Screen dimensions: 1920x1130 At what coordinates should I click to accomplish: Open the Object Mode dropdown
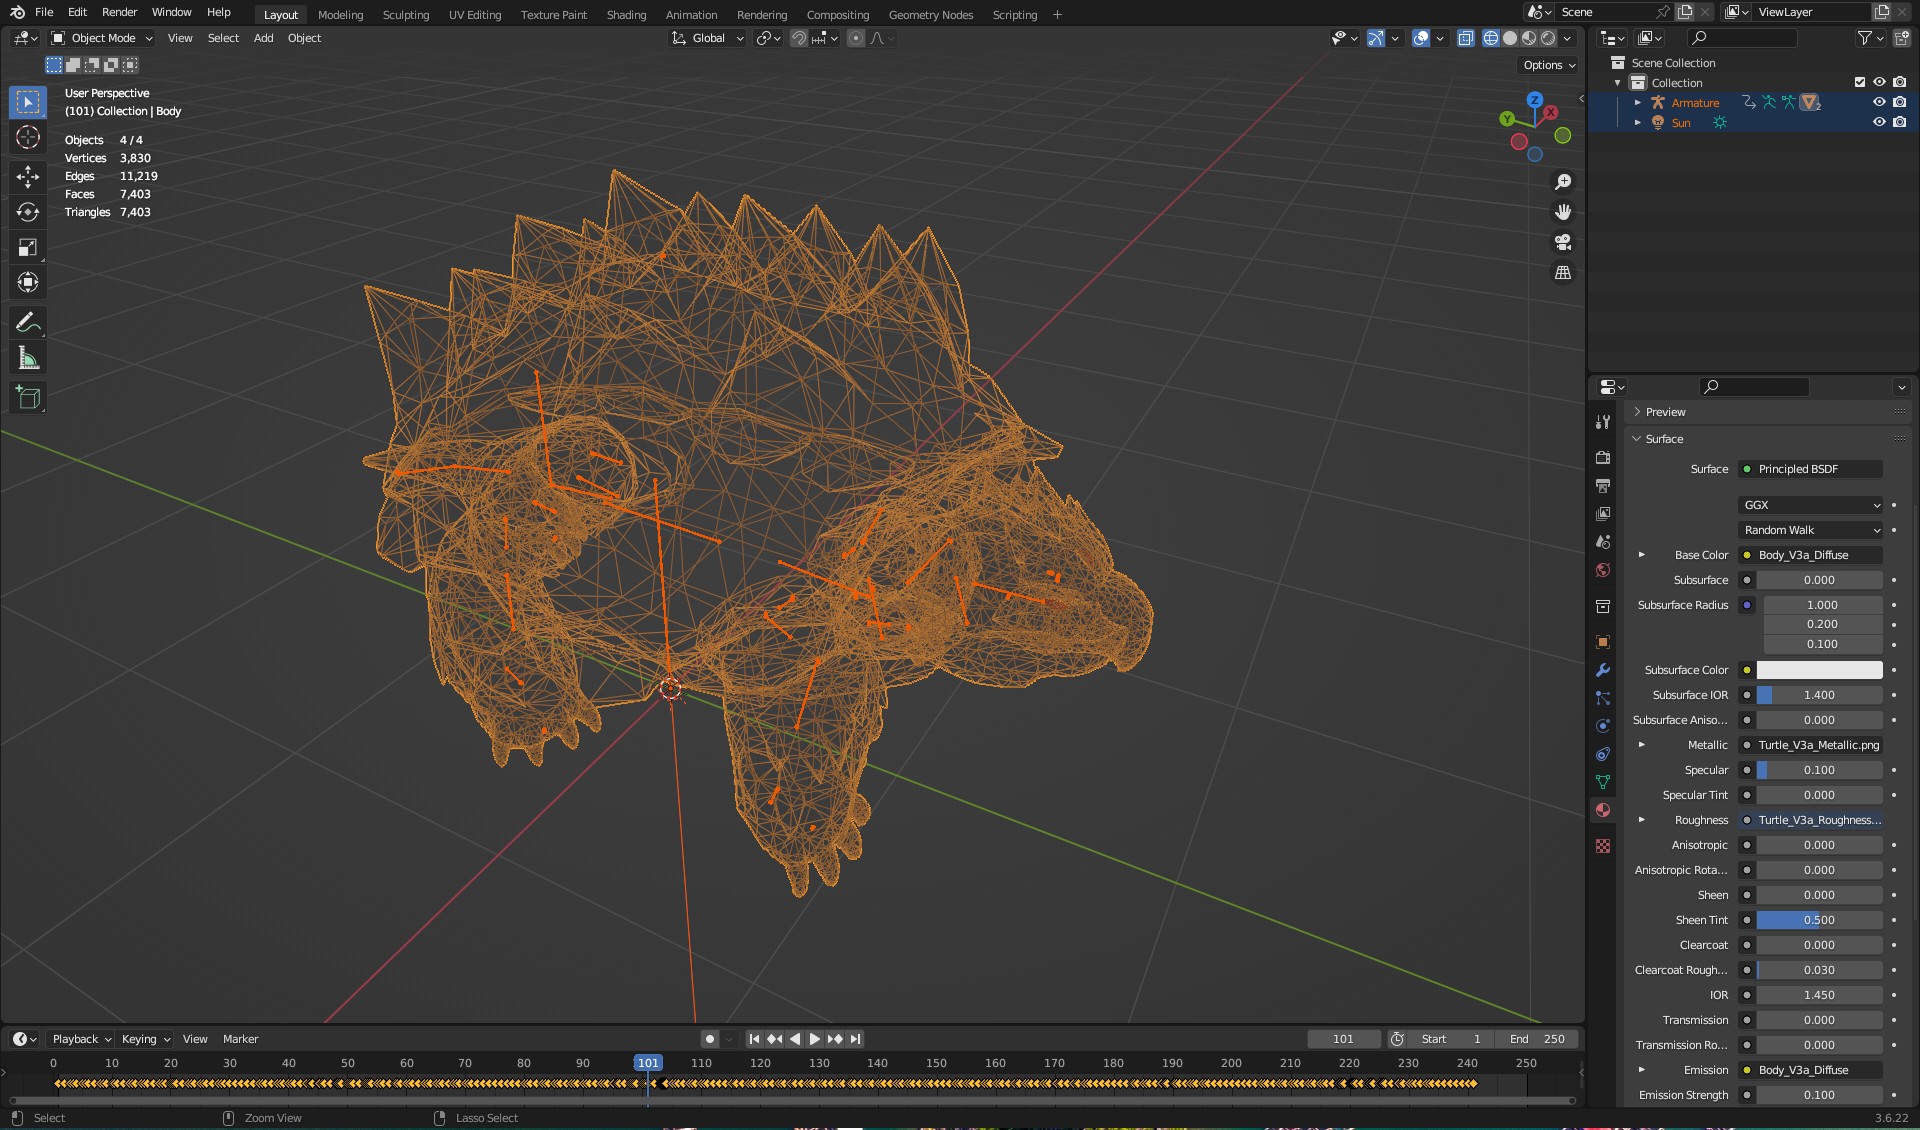tap(103, 38)
